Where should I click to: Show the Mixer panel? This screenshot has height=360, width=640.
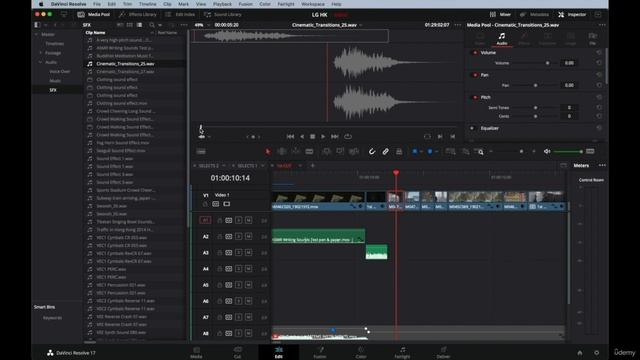[x=500, y=14]
